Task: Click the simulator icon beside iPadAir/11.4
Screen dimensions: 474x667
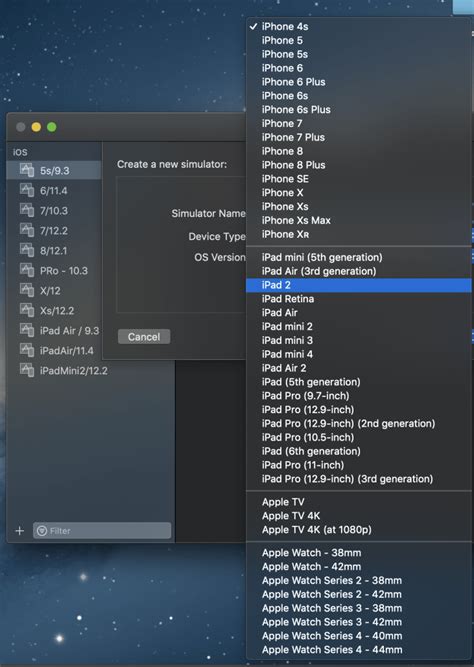Action: [x=27, y=350]
